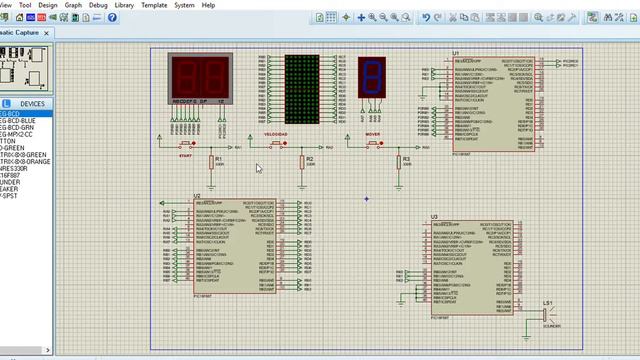Copy selection to clipboard icon
Image resolution: width=640 pixels, height=360 pixels.
[464, 18]
